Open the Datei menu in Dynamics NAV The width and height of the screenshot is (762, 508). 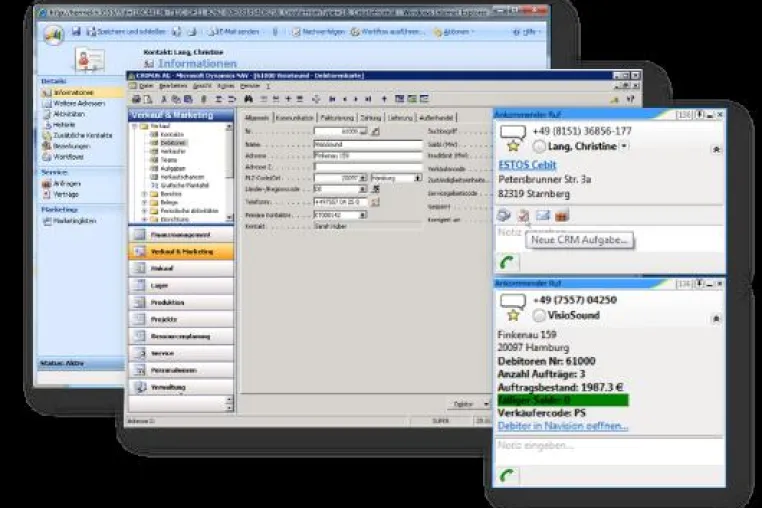click(x=146, y=86)
